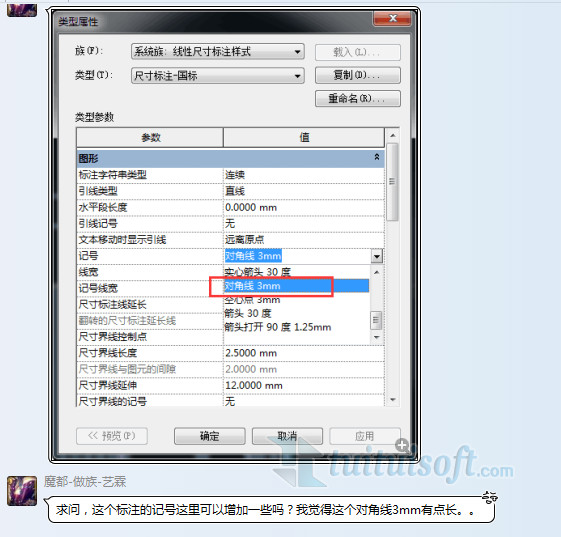Select 实心箭头 30 度 from list
The height and width of the screenshot is (537, 561).
[x=258, y=272]
